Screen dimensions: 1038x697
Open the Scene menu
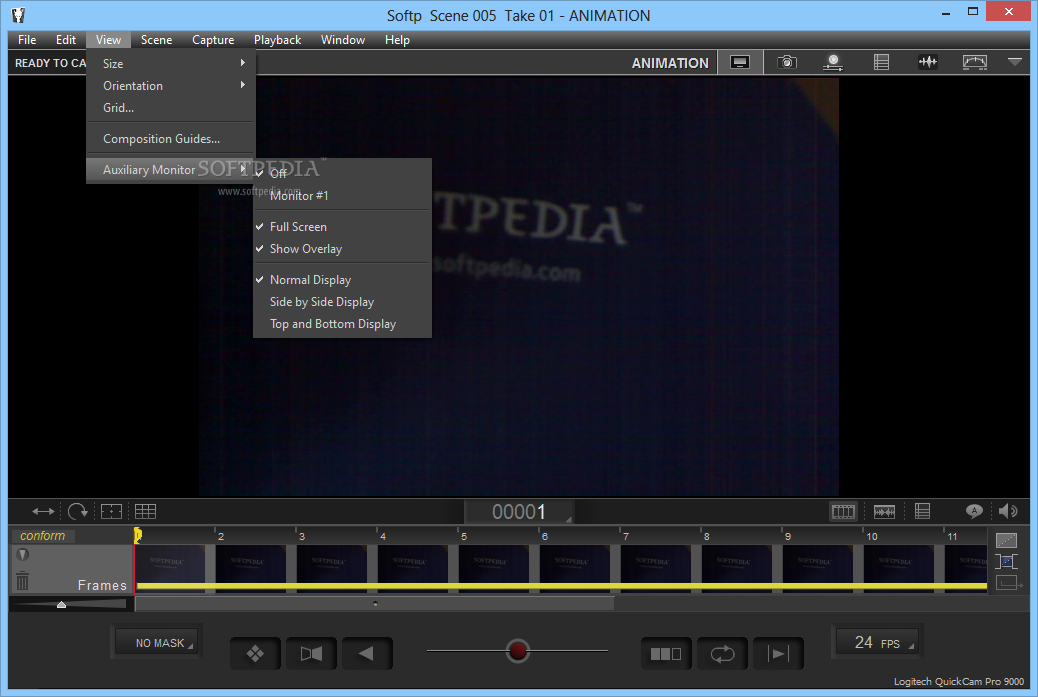156,40
